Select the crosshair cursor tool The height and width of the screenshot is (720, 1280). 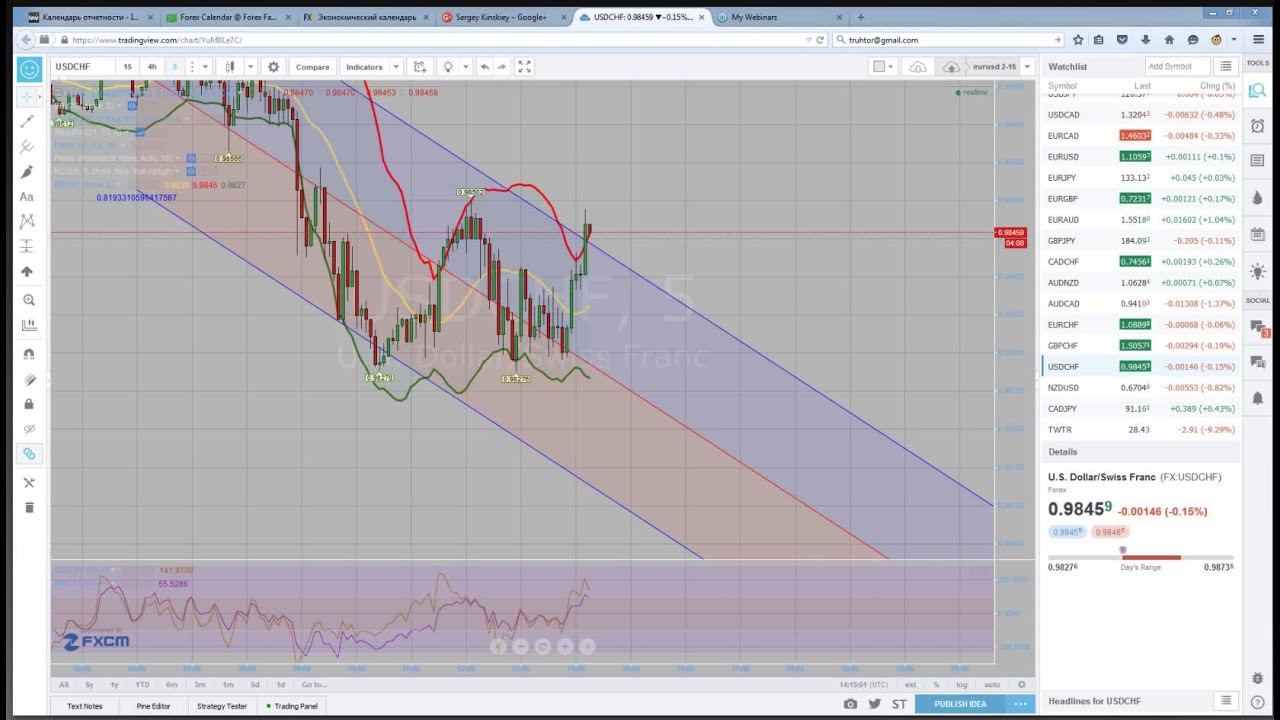[x=28, y=96]
